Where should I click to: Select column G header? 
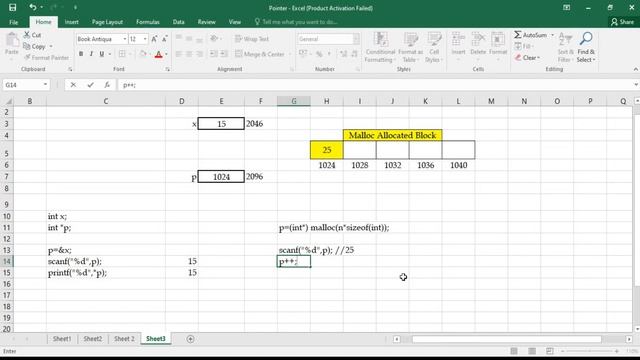point(293,101)
